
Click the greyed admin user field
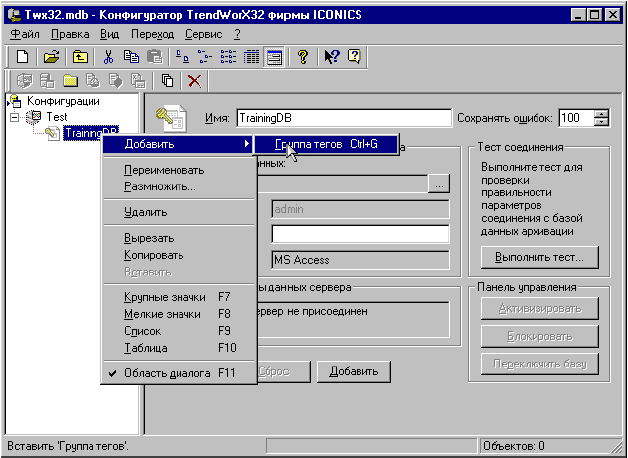click(360, 209)
